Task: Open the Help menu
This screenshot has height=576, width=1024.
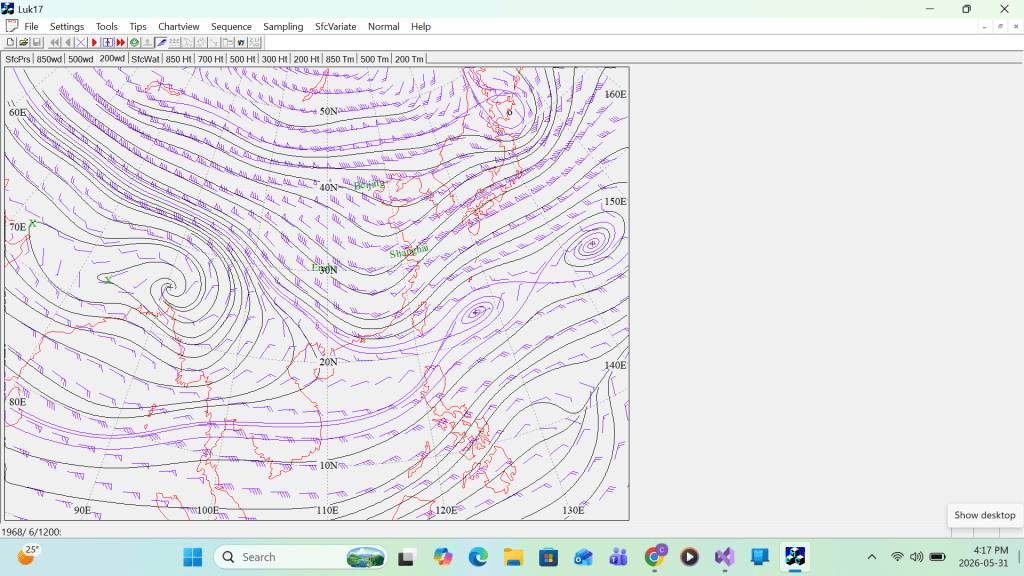Action: tap(421, 27)
